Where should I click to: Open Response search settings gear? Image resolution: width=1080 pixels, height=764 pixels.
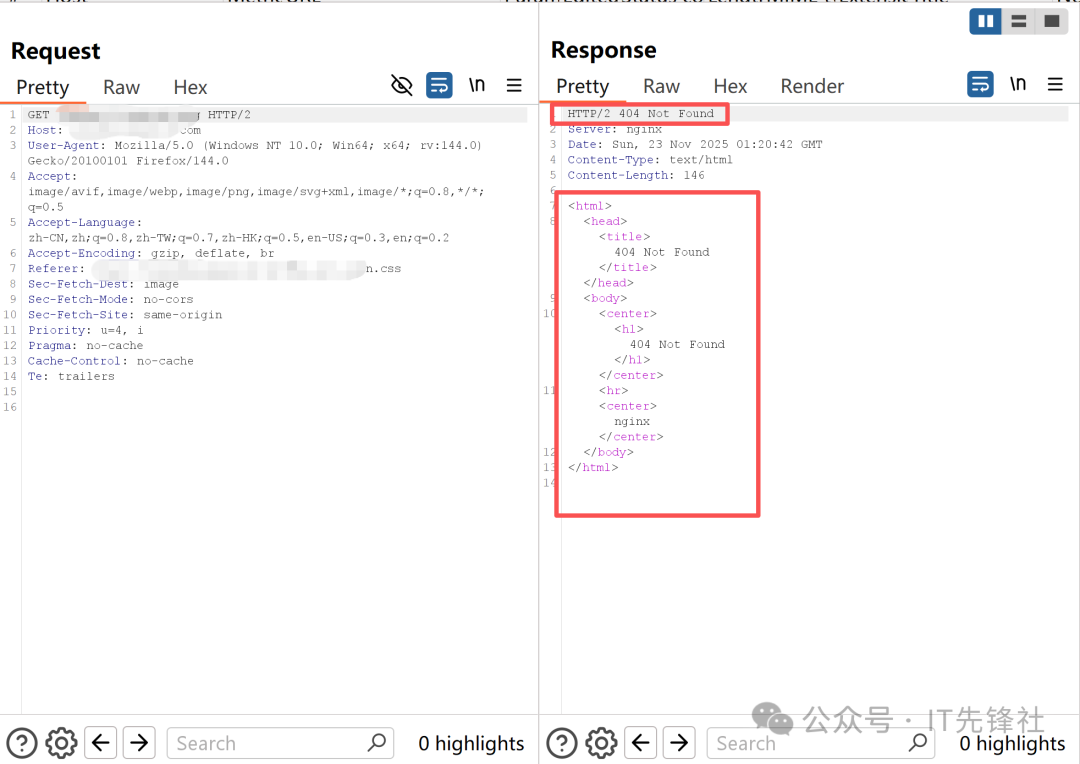[x=601, y=743]
